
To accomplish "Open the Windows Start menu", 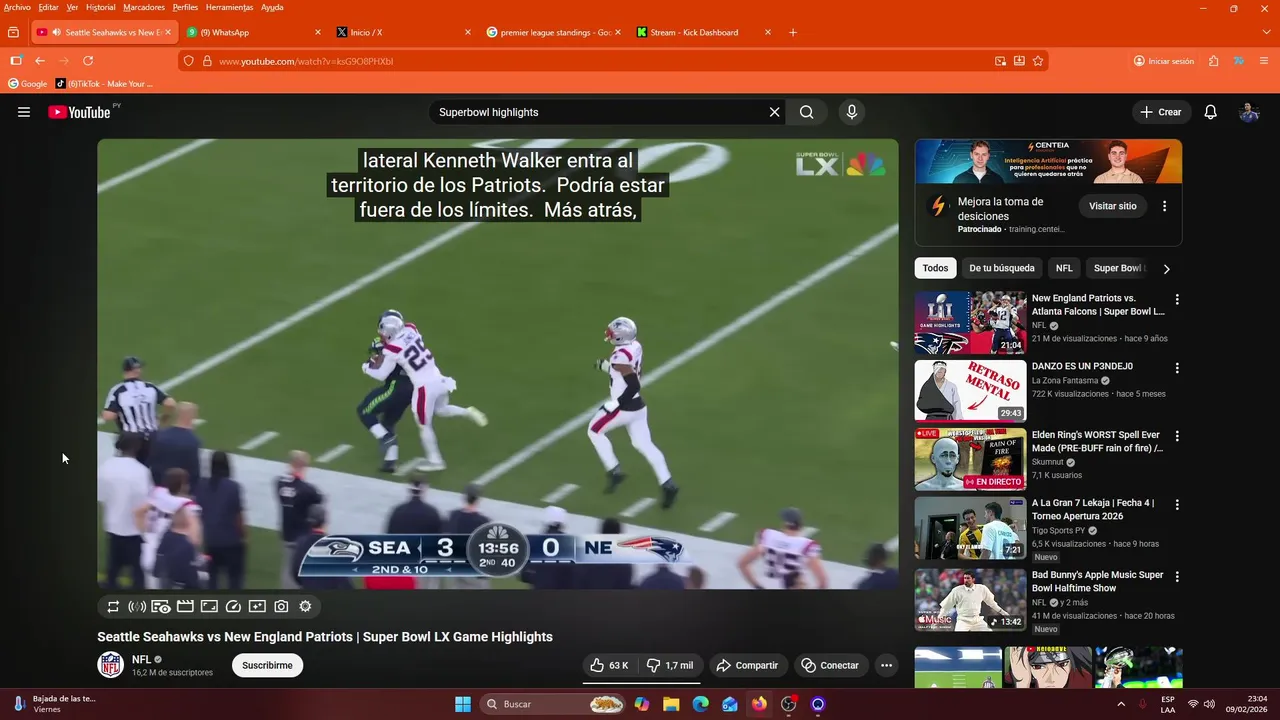I will 463,704.
